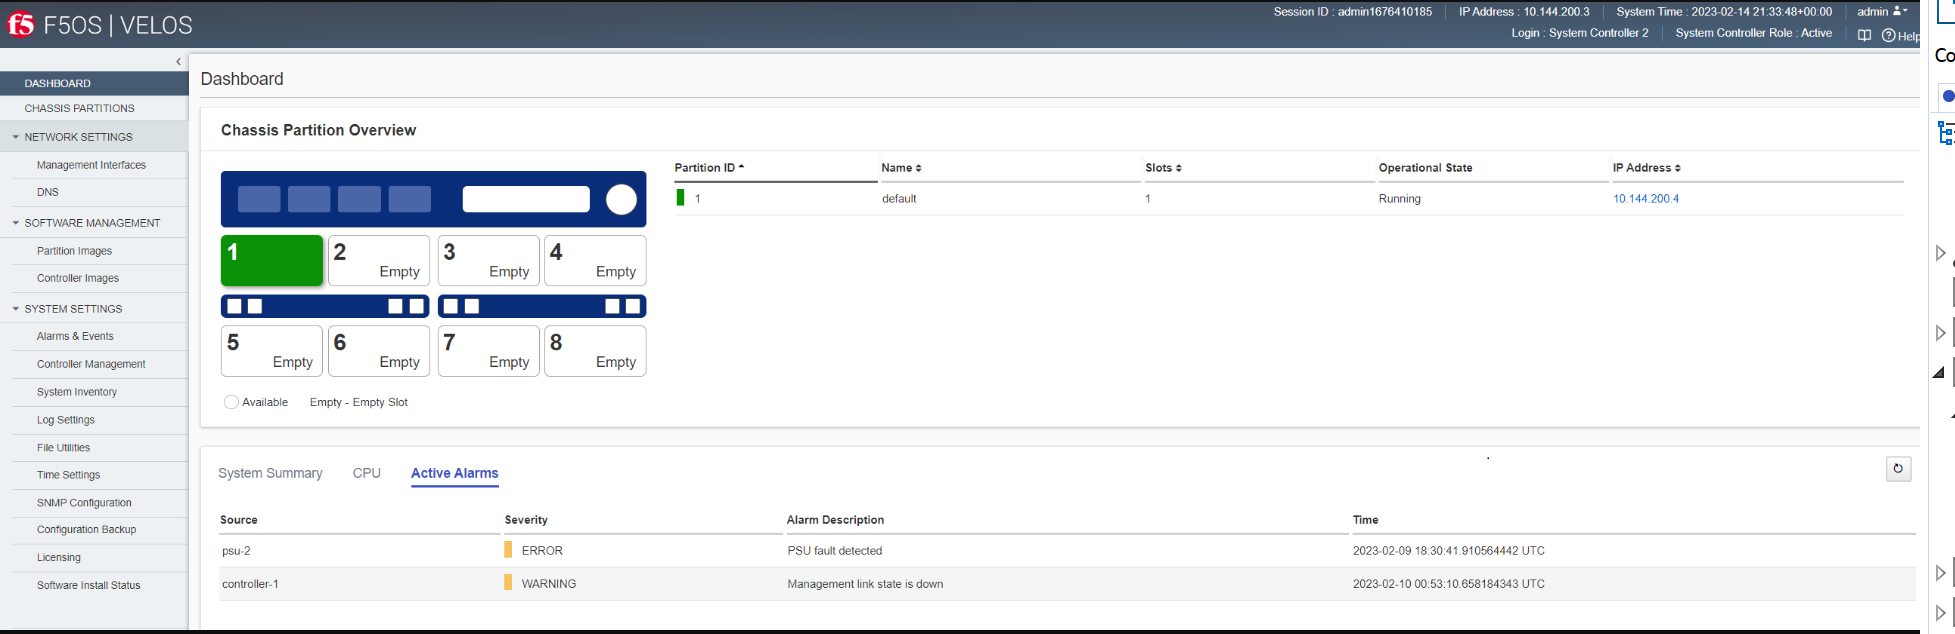
Task: Open the documentation book icon in header
Action: pos(1864,35)
